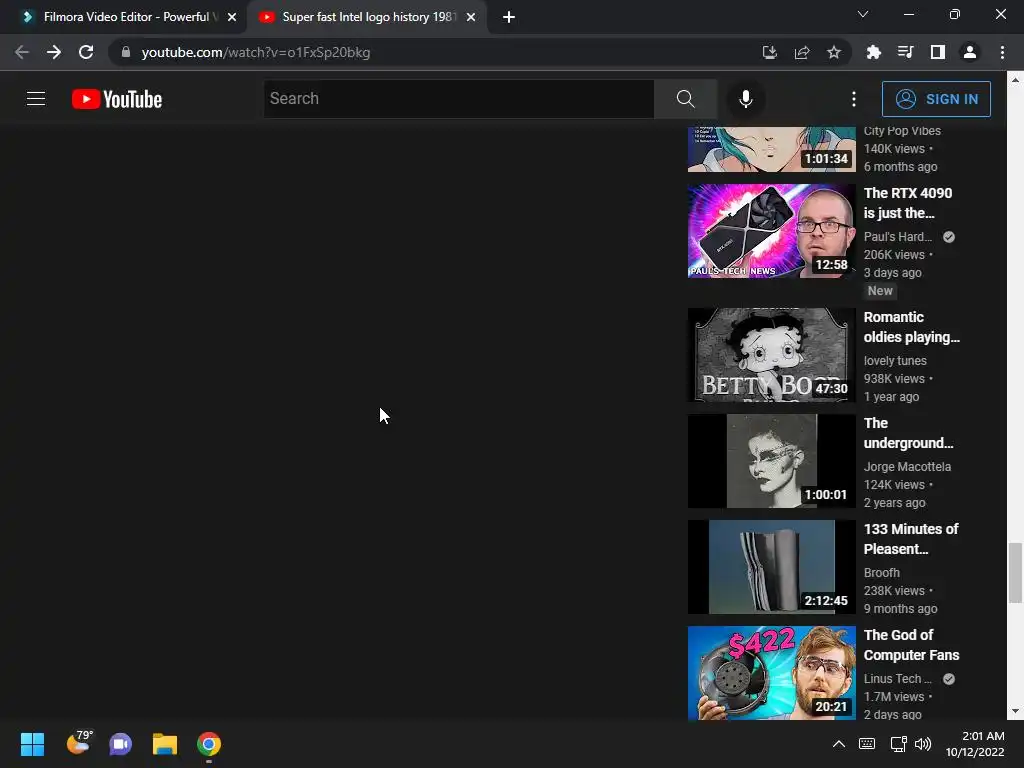Close the Intel logo history tab
The width and height of the screenshot is (1024, 768).
[471, 17]
